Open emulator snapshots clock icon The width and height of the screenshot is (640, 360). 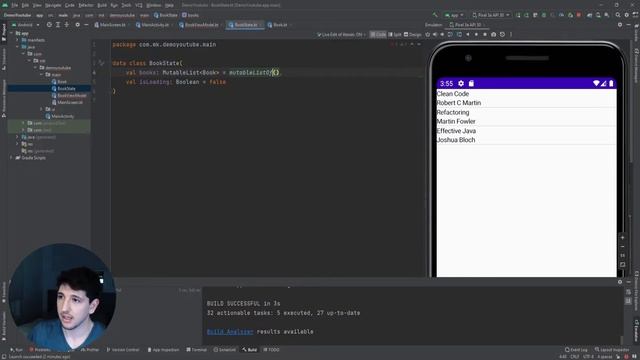pyautogui.click(x=502, y=35)
